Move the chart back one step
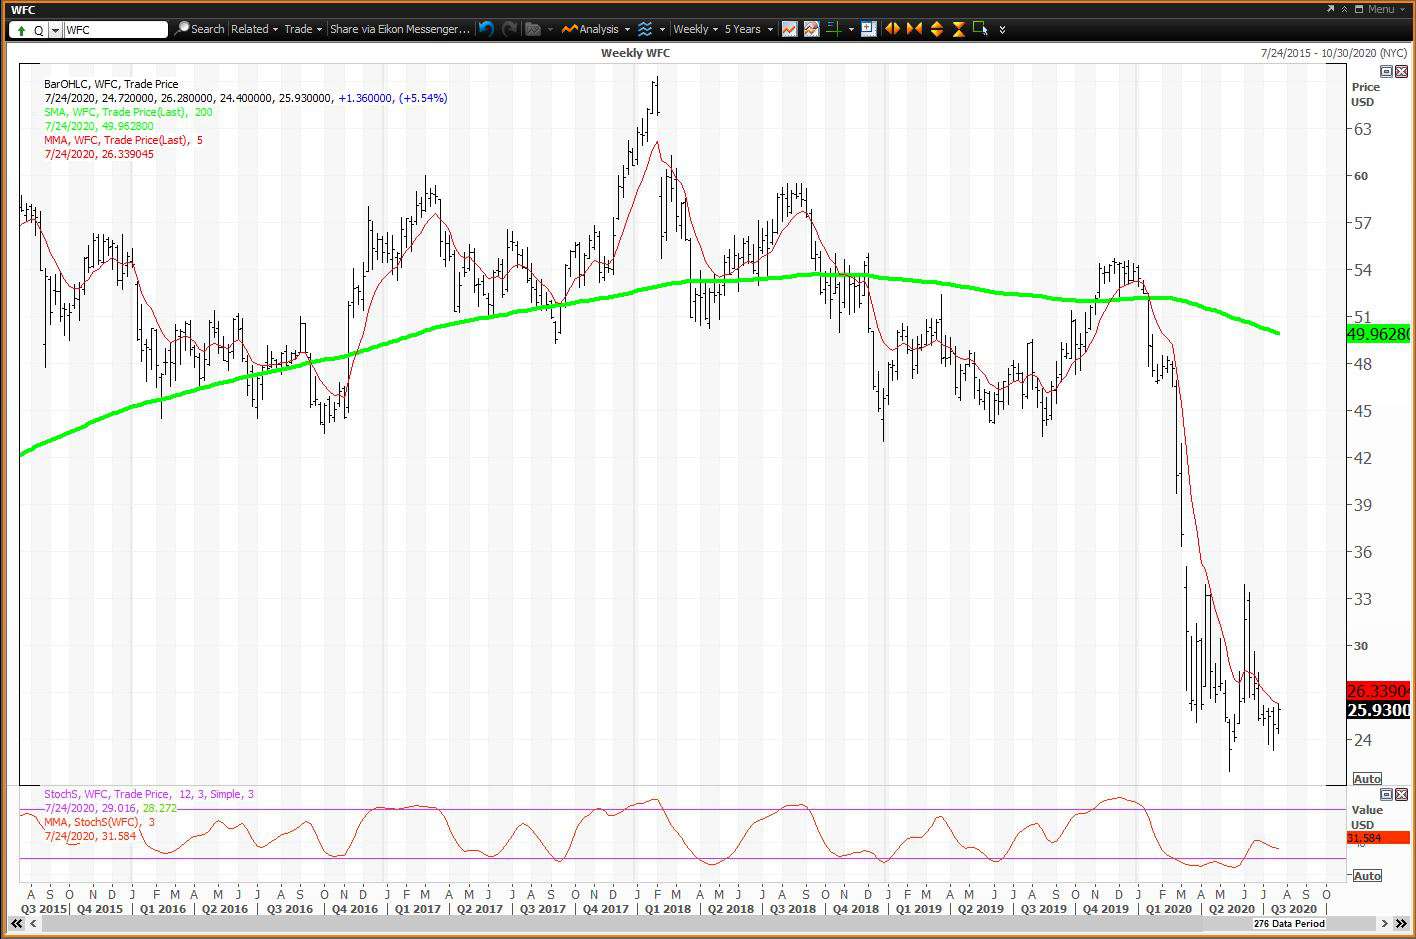 point(33,923)
